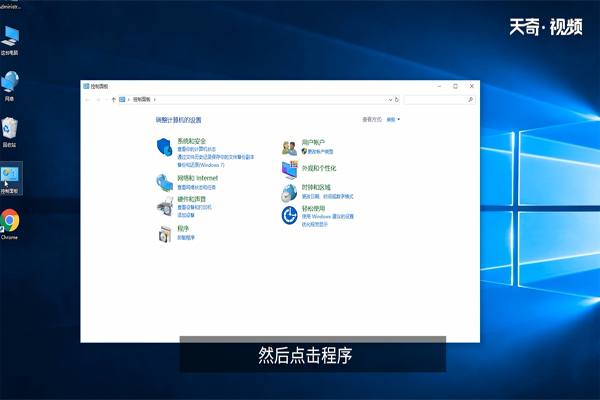
Task: Open the 查看网络状态和任务 link
Action: (x=196, y=188)
